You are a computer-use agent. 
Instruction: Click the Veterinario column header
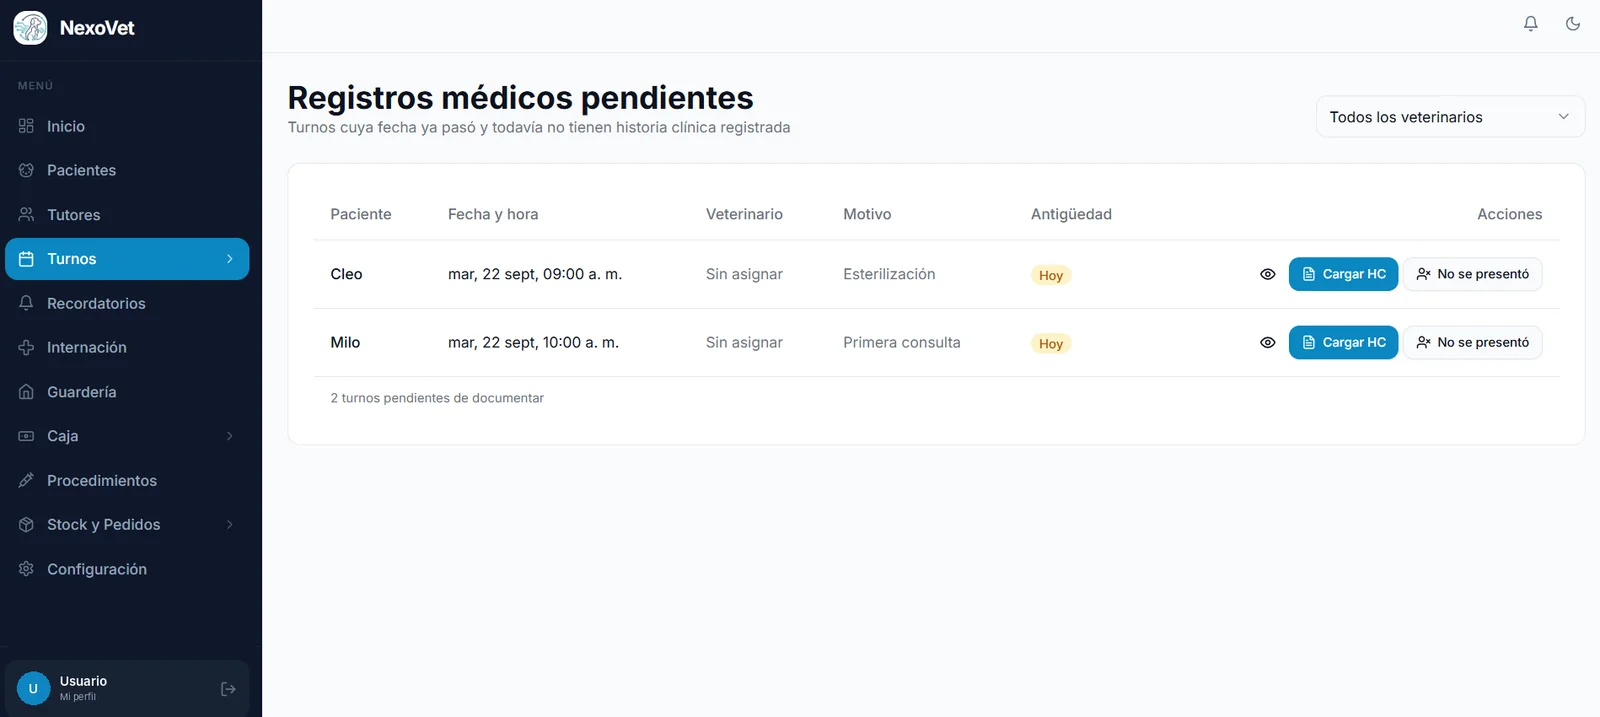[744, 214]
